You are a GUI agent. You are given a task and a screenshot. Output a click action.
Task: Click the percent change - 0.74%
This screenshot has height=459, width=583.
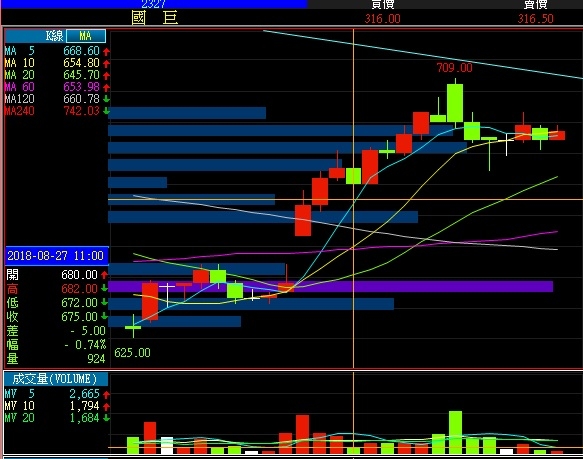click(x=85, y=345)
